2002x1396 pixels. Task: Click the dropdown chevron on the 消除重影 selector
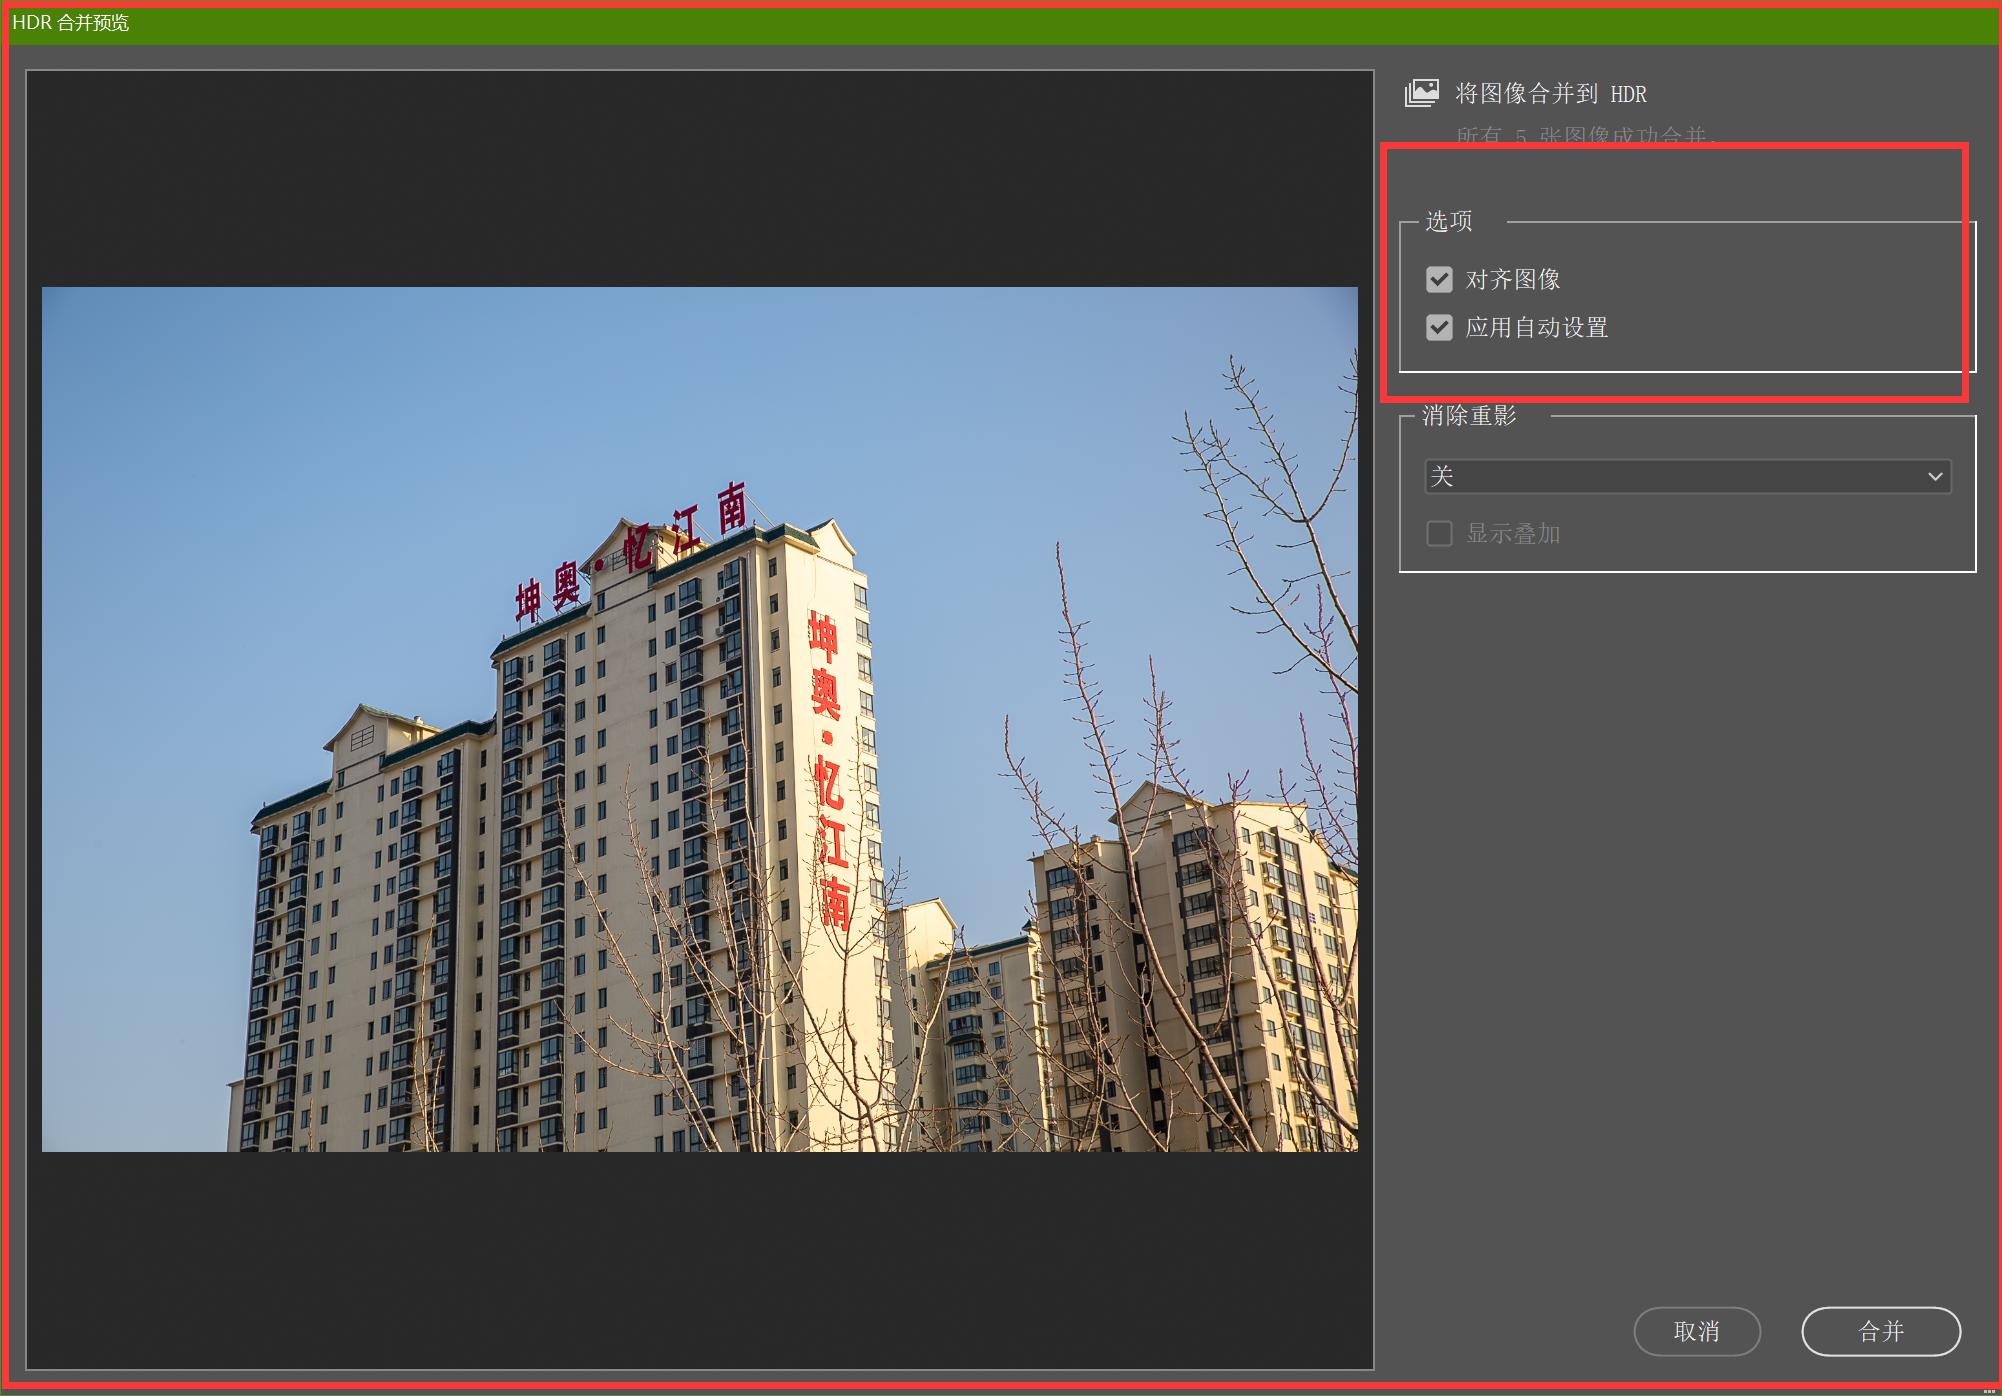point(1936,477)
